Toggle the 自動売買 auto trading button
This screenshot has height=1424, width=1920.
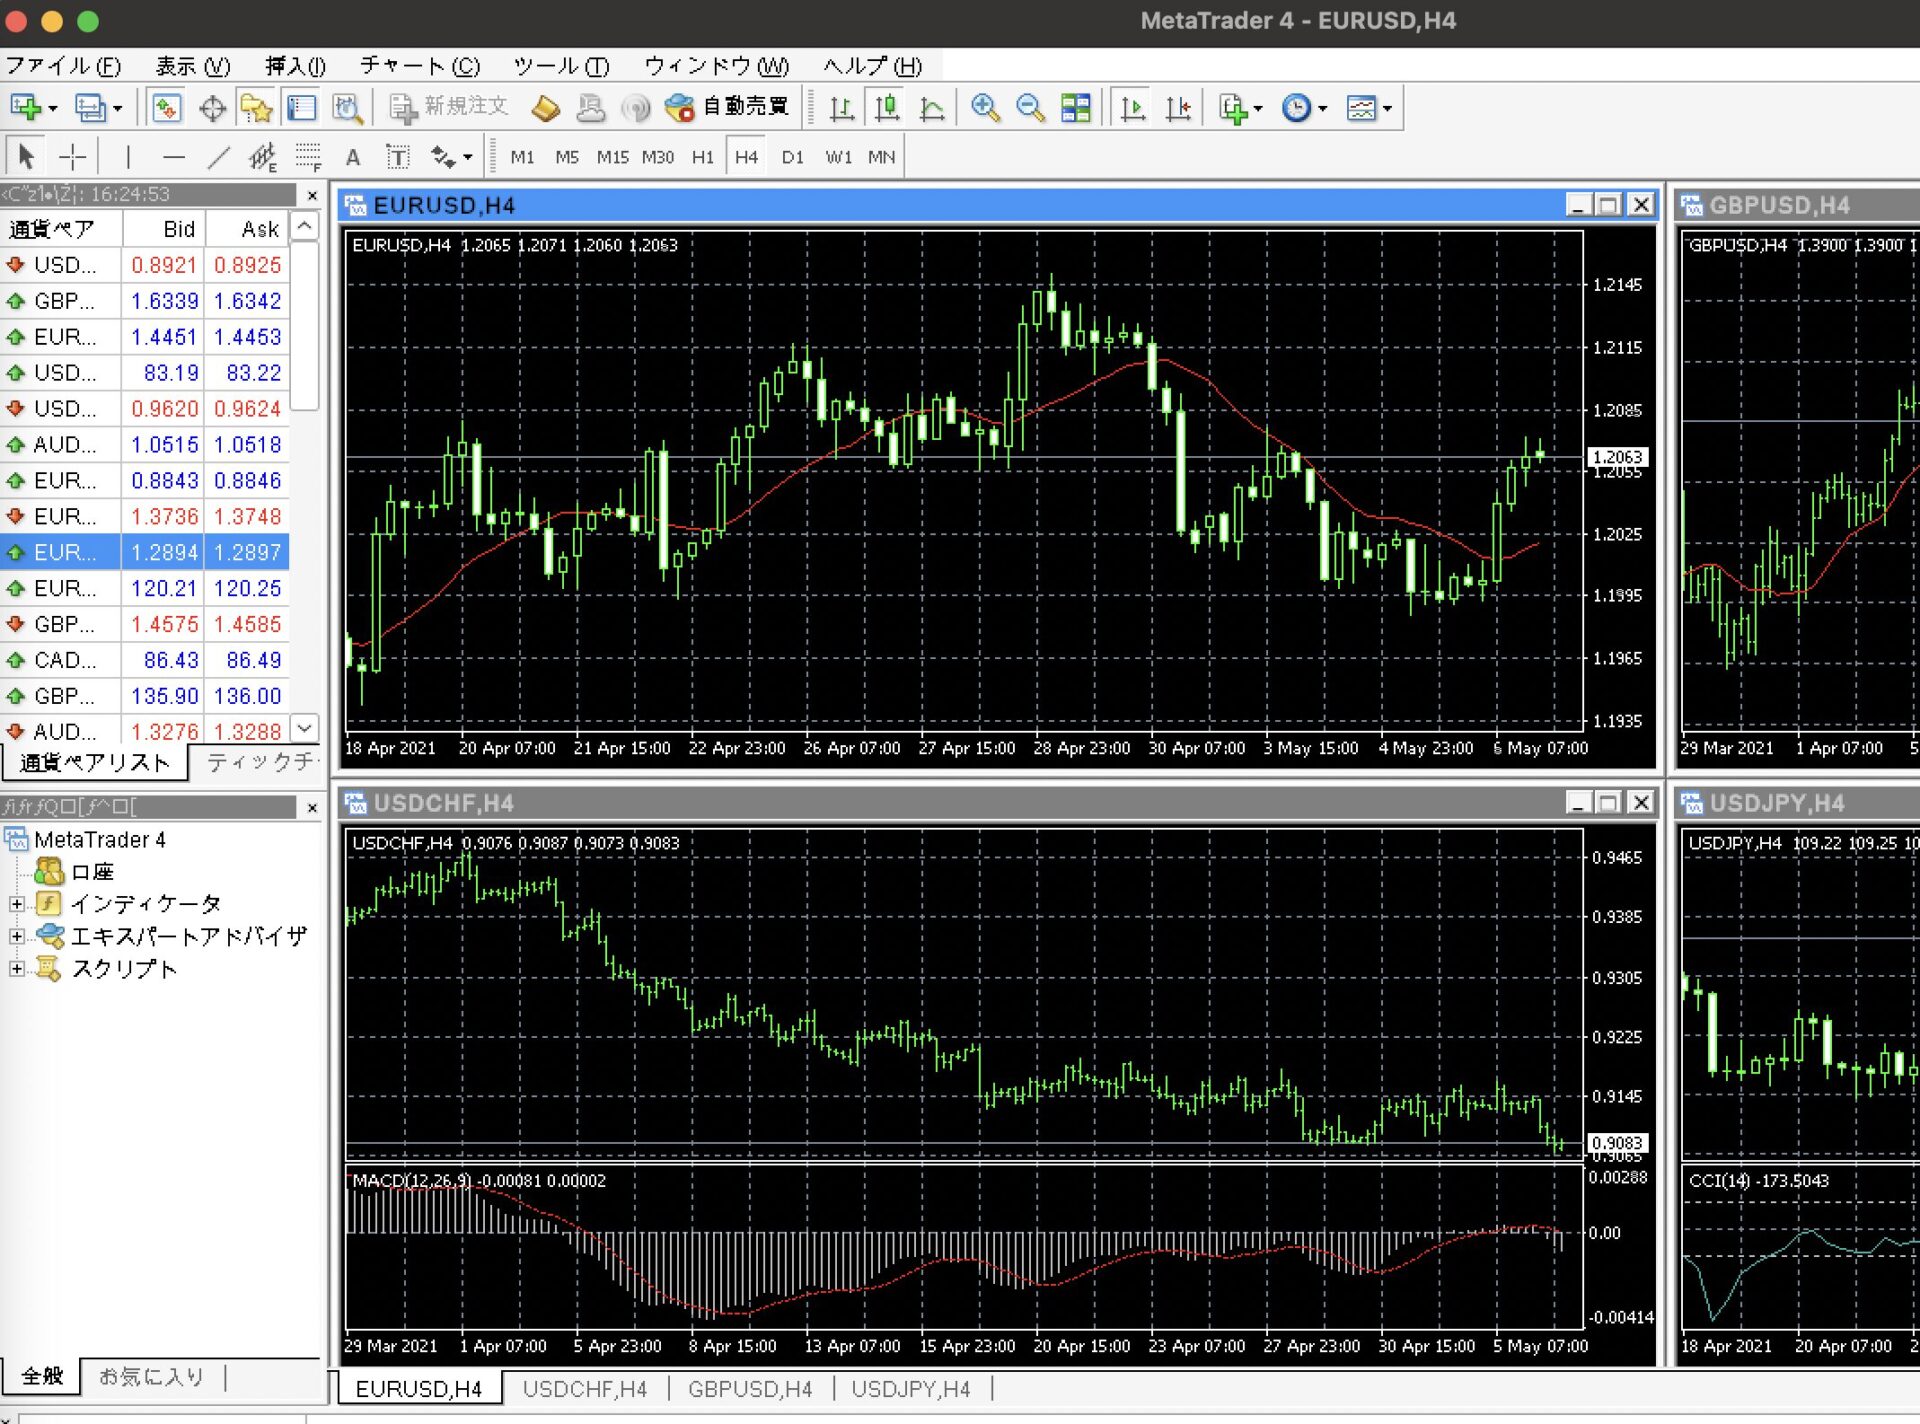click(727, 107)
